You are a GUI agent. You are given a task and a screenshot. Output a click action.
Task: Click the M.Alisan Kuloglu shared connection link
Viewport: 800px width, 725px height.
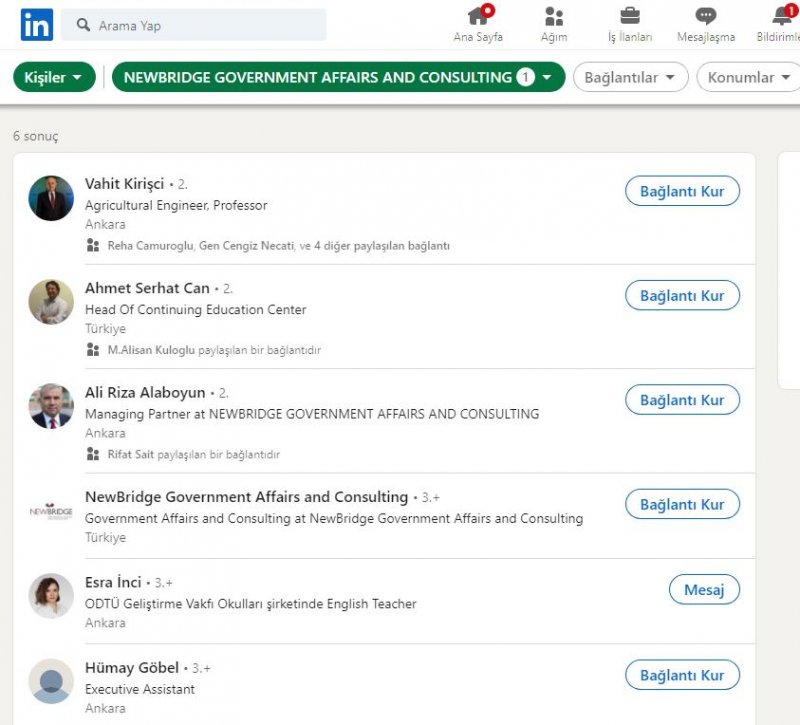[x=214, y=350]
